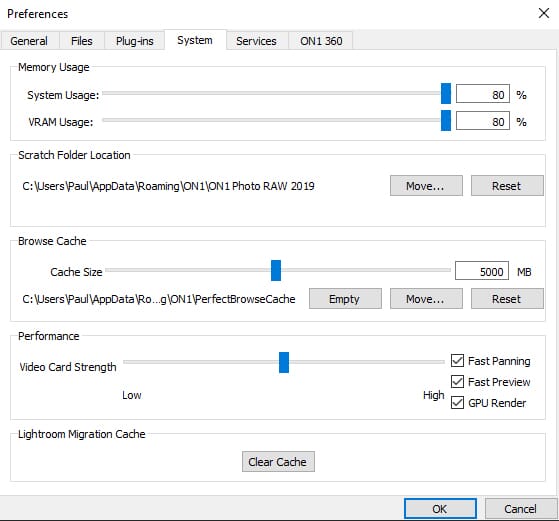Click the VRAM Usage slider handle
This screenshot has height=521, width=559.
446,121
